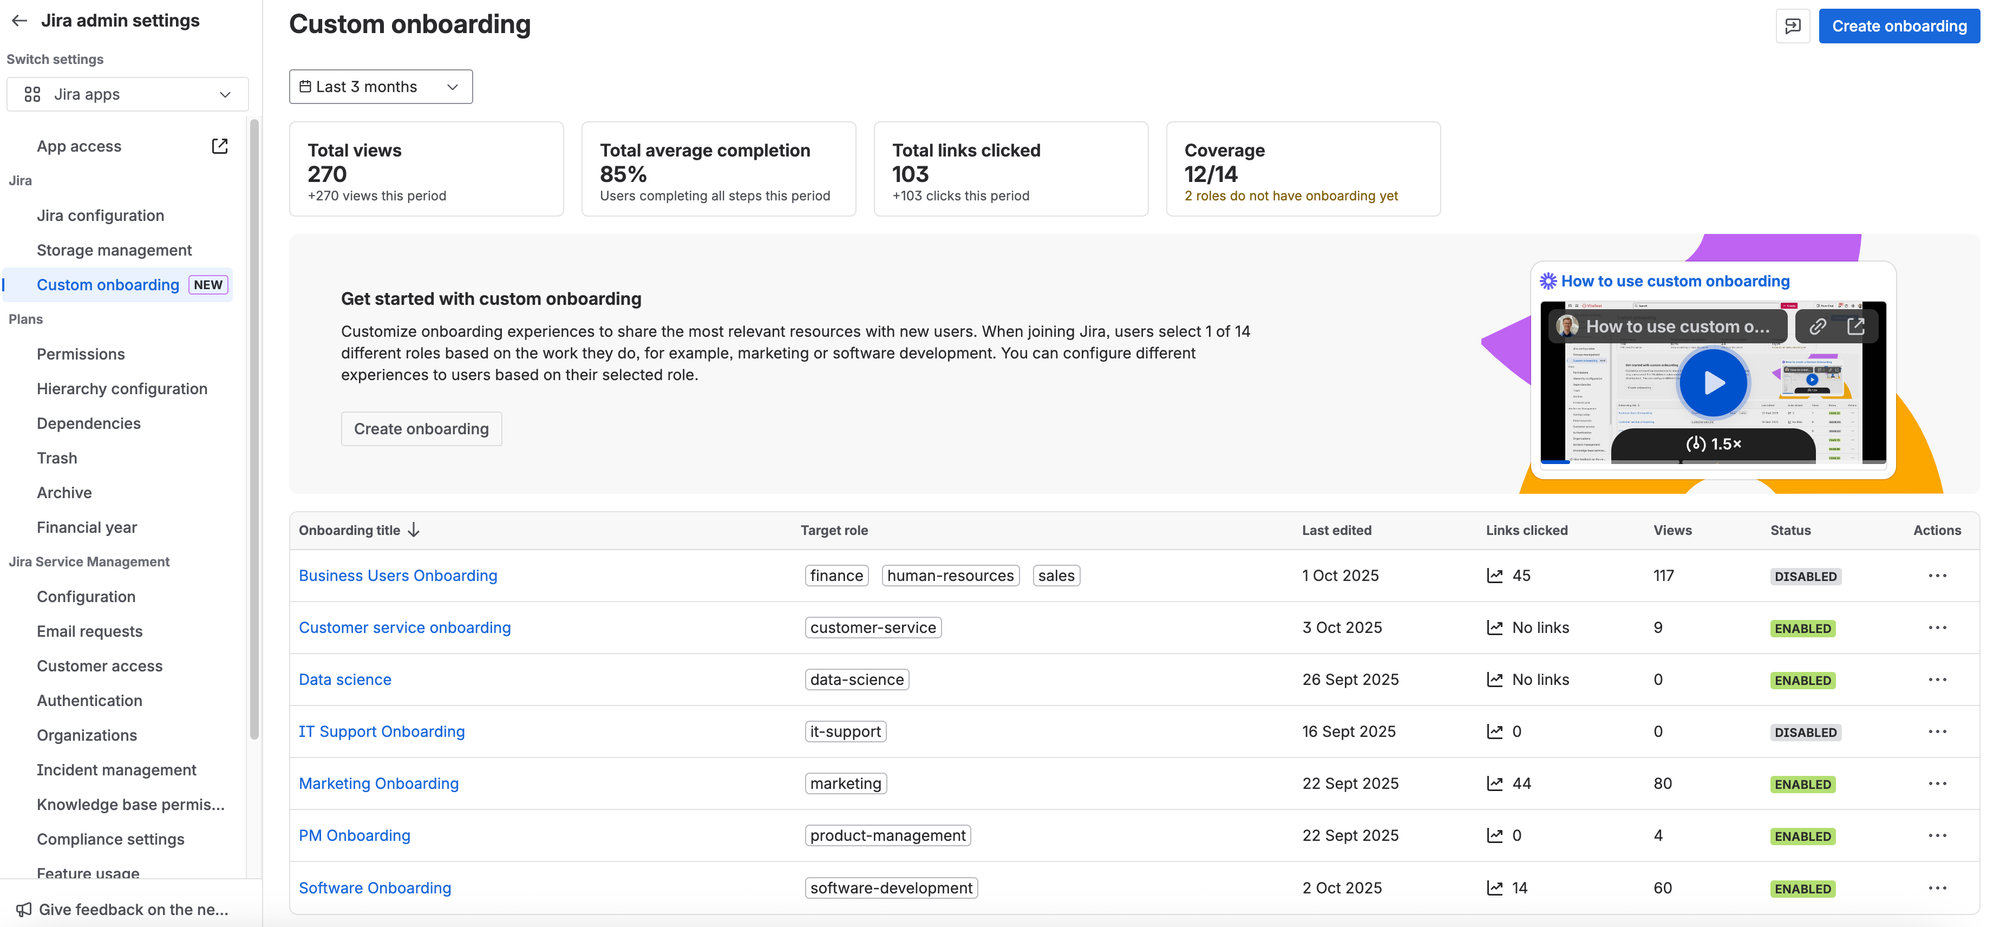Open App access in a new tab icon

pyautogui.click(x=219, y=145)
